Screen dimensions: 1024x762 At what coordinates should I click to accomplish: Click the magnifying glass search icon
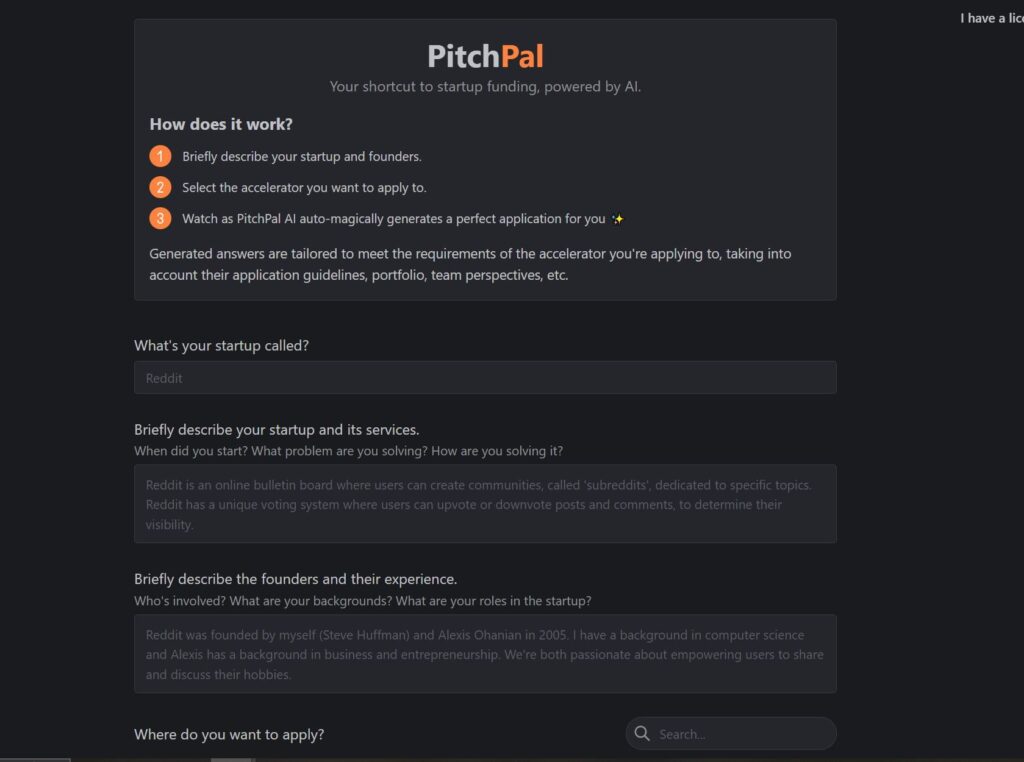(642, 734)
